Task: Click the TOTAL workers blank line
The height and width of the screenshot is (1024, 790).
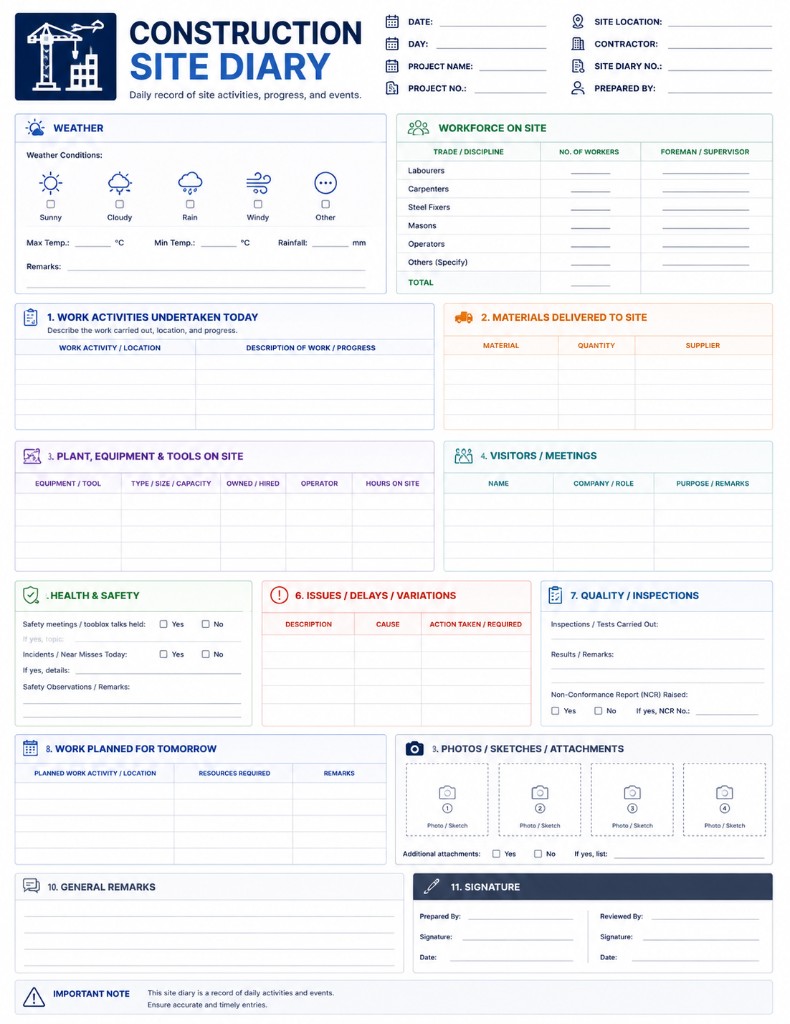Action: point(590,283)
